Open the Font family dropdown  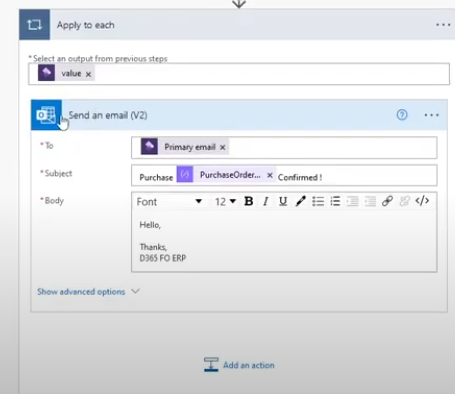(169, 202)
